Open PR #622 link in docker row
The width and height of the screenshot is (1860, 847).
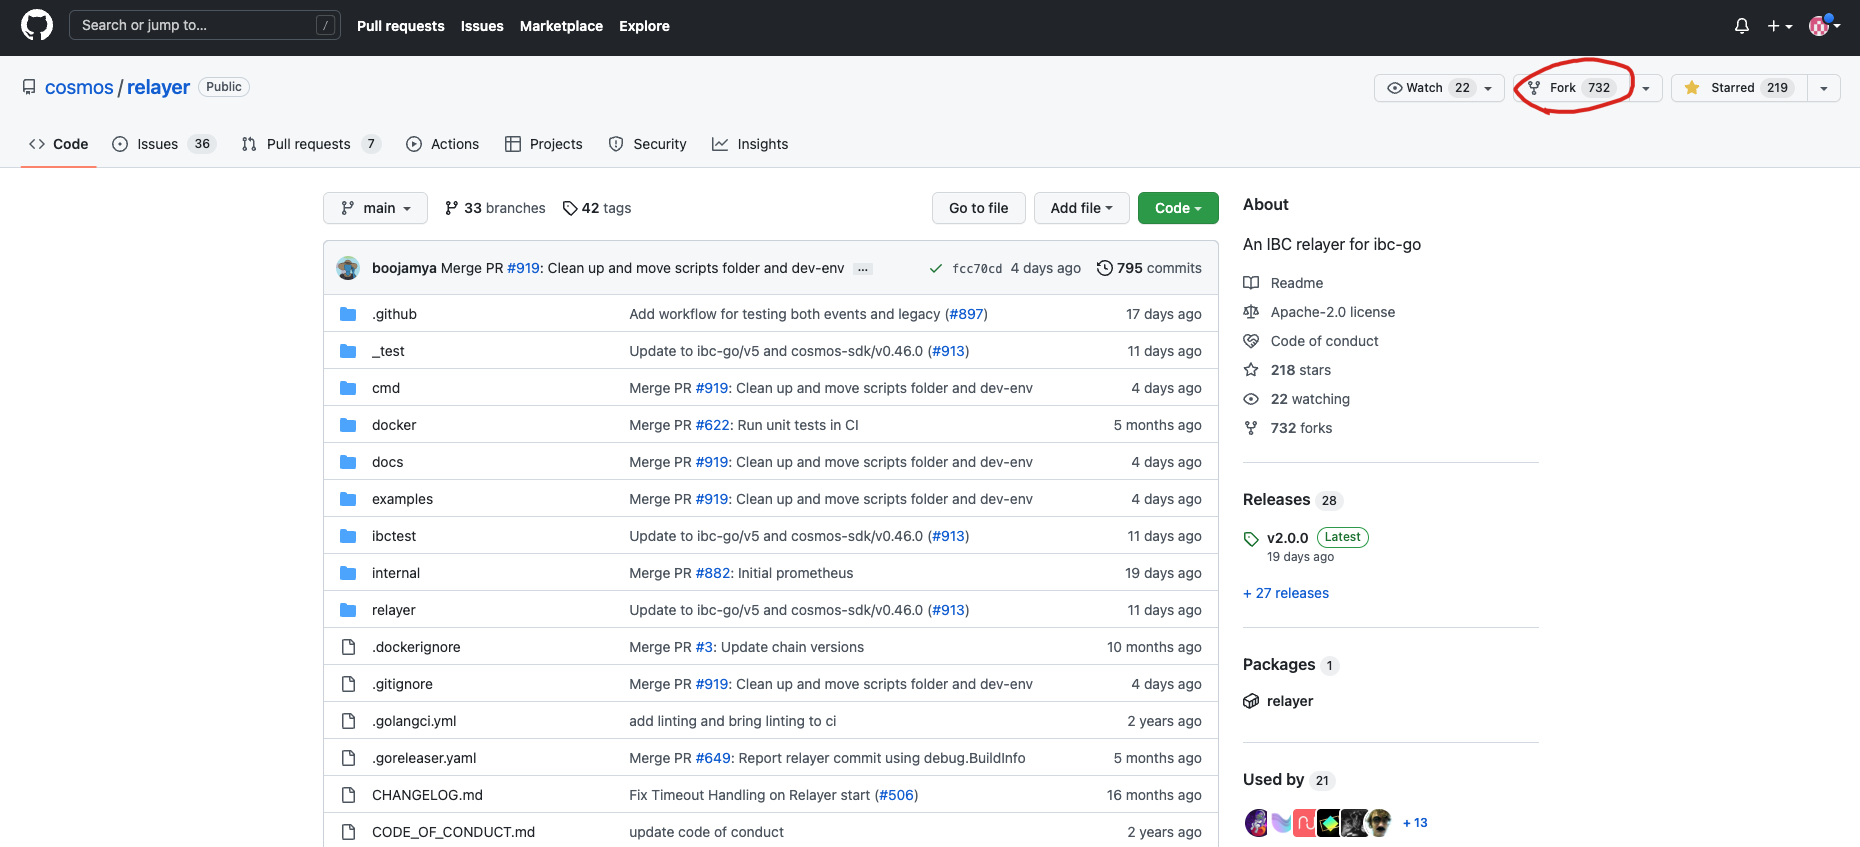[713, 425]
